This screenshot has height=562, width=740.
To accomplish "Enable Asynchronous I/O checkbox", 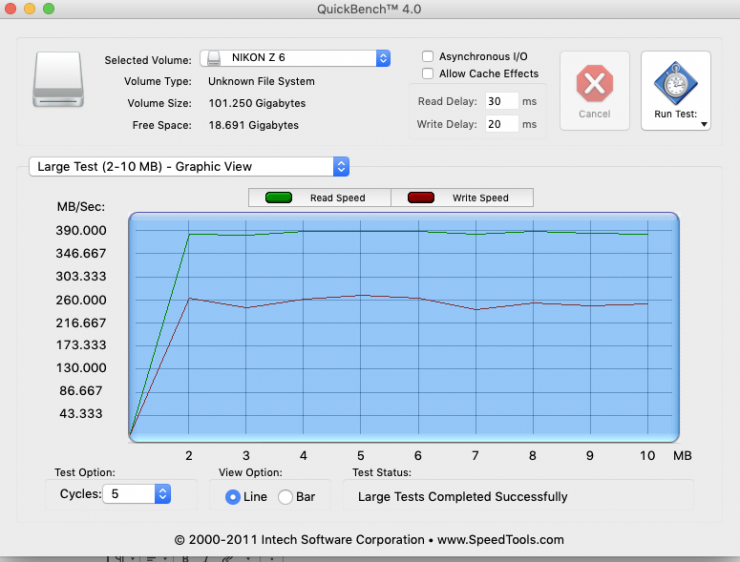I will click(x=428, y=57).
